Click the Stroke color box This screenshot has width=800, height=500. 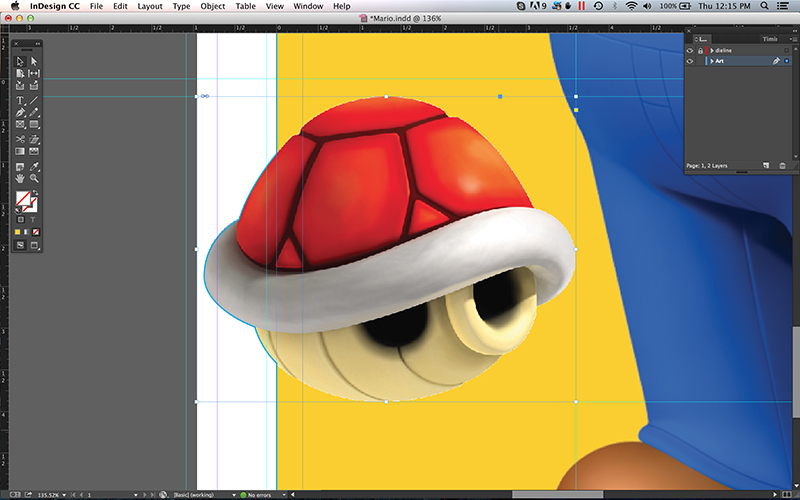coord(32,206)
